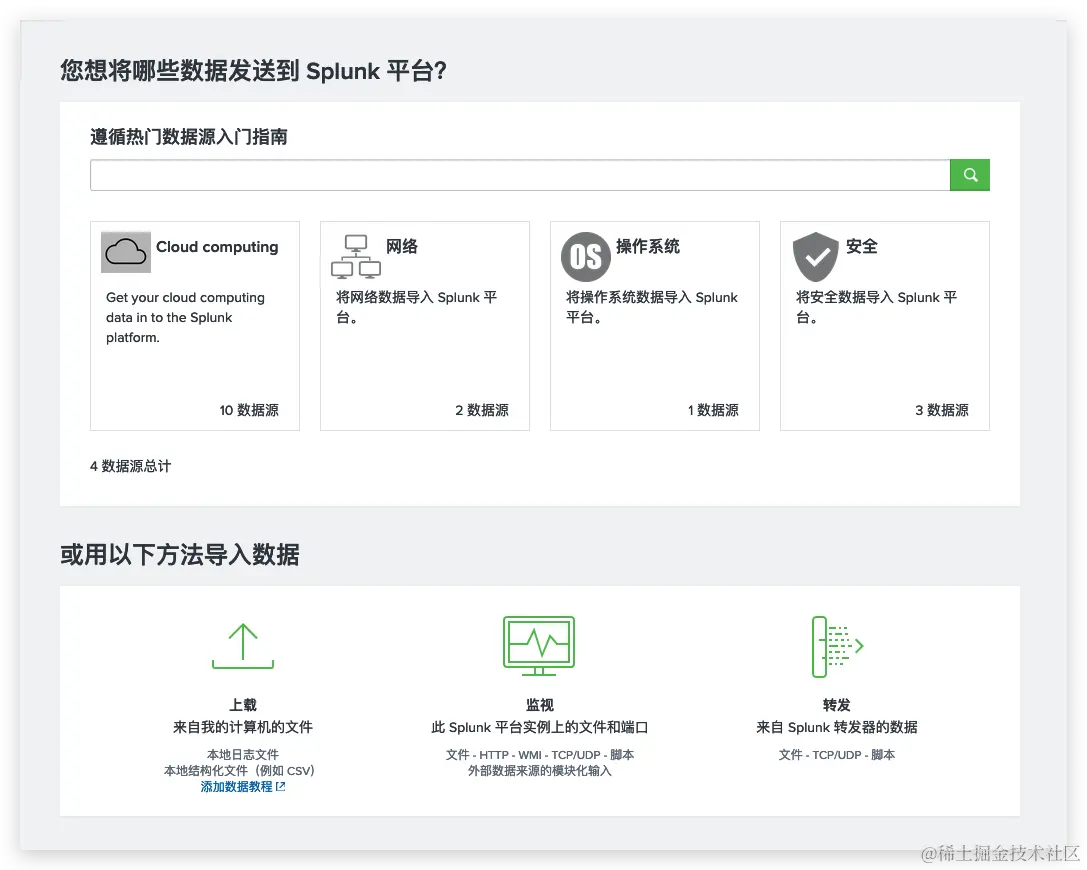The image size is (1087, 870).
Task: Click the Cloud computing cloud icon
Action: click(x=125, y=252)
